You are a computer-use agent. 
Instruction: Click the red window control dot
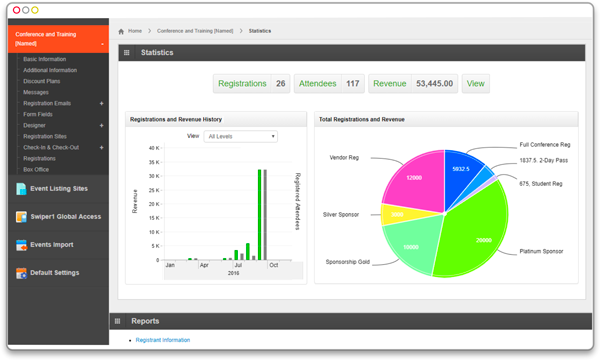pyautogui.click(x=16, y=10)
